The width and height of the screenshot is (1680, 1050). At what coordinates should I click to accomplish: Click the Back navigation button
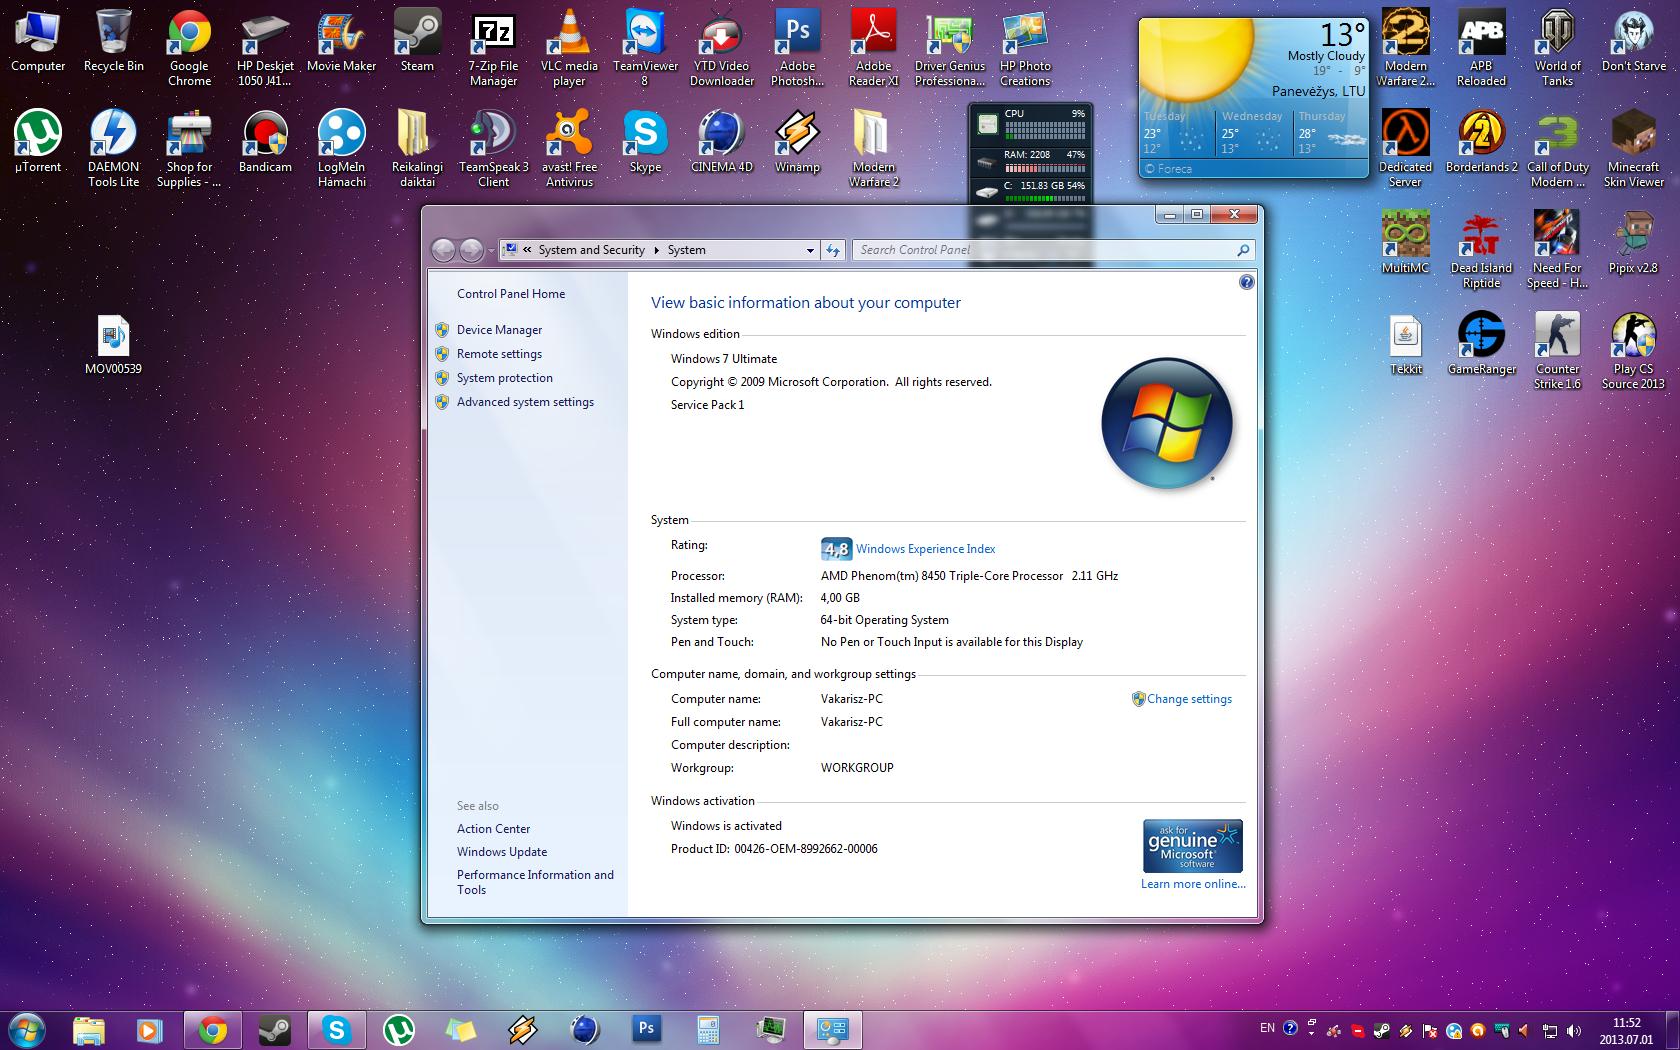coord(443,250)
